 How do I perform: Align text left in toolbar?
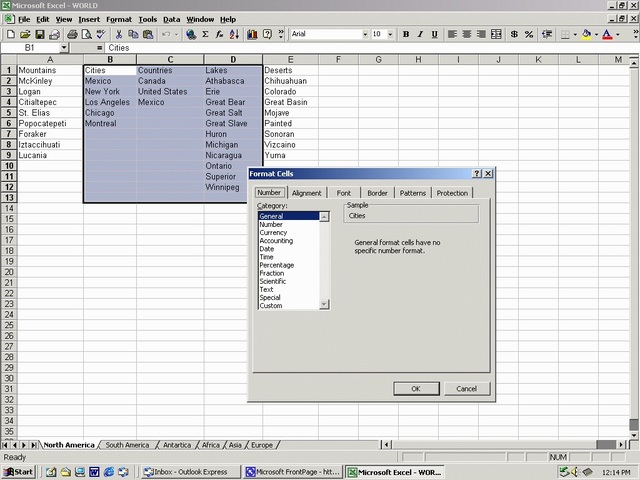pyautogui.click(x=452, y=34)
